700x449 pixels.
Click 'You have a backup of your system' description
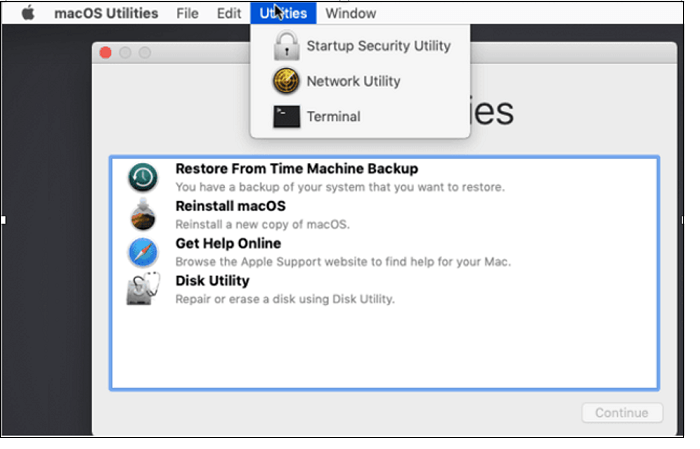[x=340, y=187]
